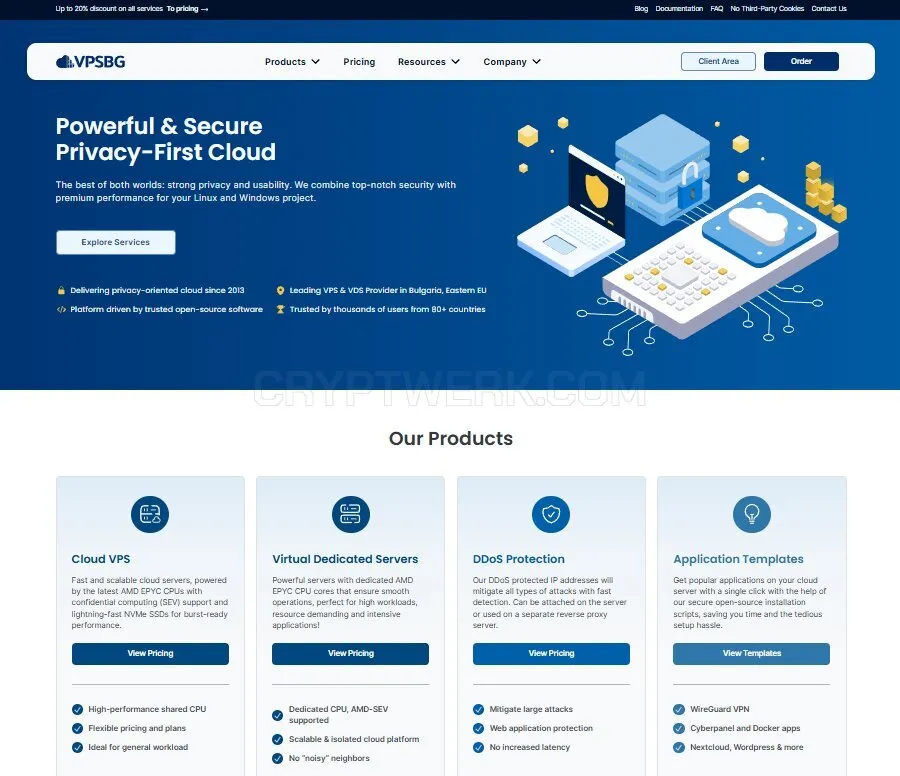The image size is (900, 776).
Task: Click the checkmark next to 'Web application protection'
Action: 479,728
